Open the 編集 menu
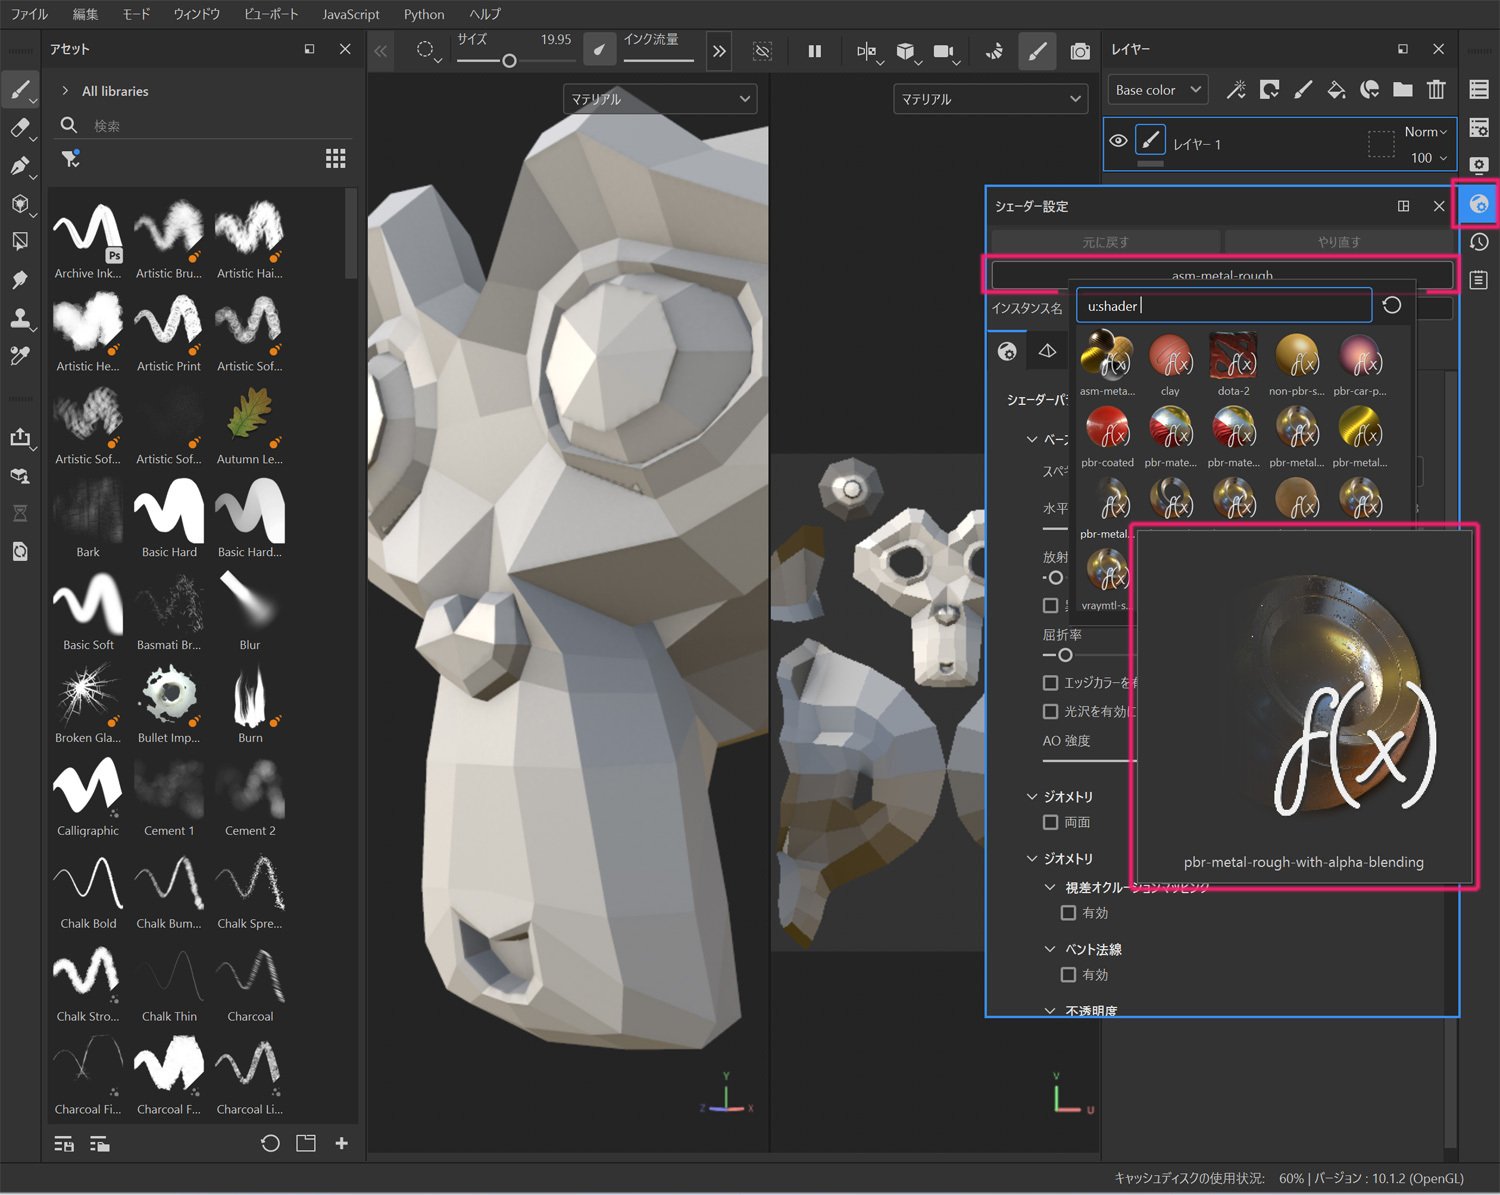The image size is (1500, 1195). pyautogui.click(x=85, y=14)
